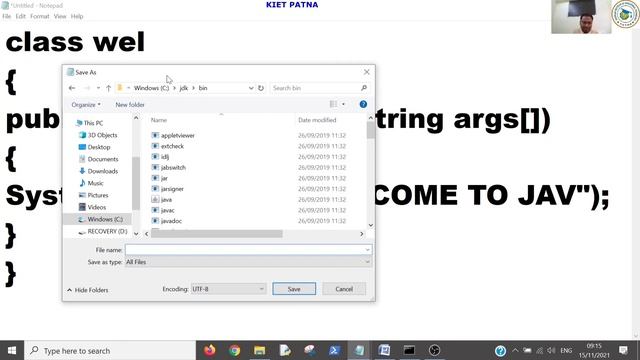Sort by the Date modified column
This screenshot has width=640, height=360.
tap(317, 120)
